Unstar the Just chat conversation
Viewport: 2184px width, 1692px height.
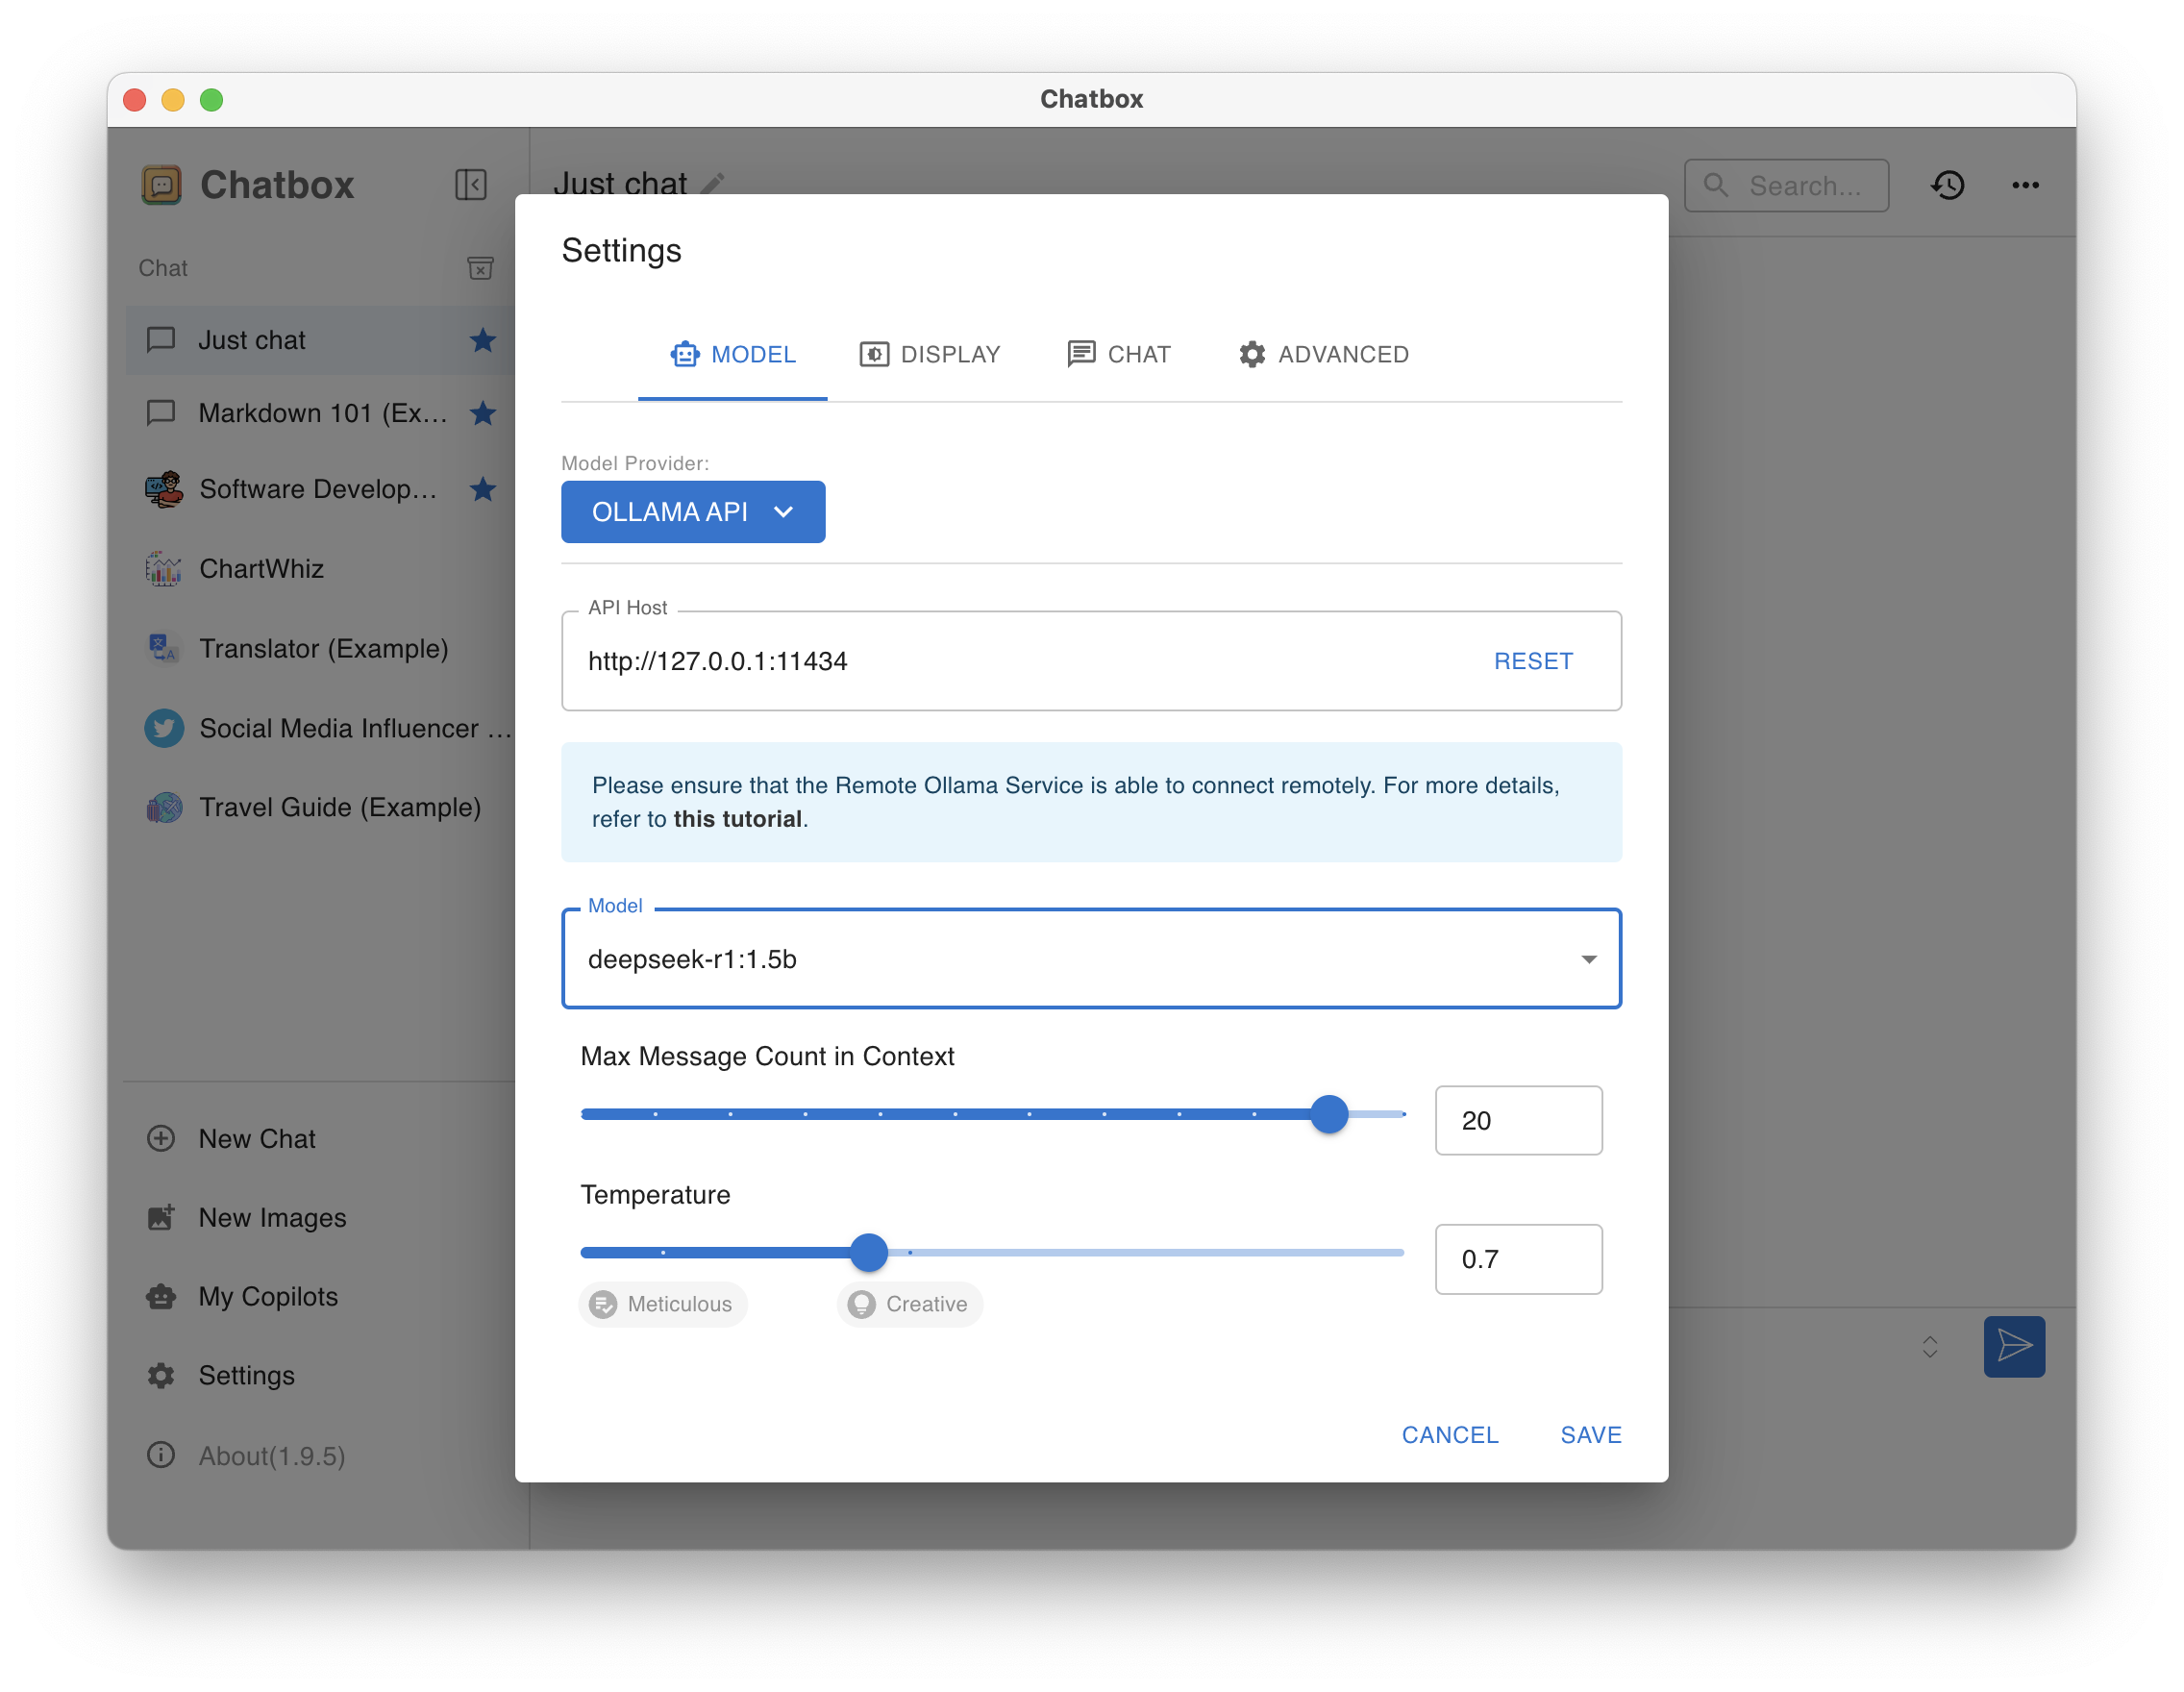click(483, 340)
